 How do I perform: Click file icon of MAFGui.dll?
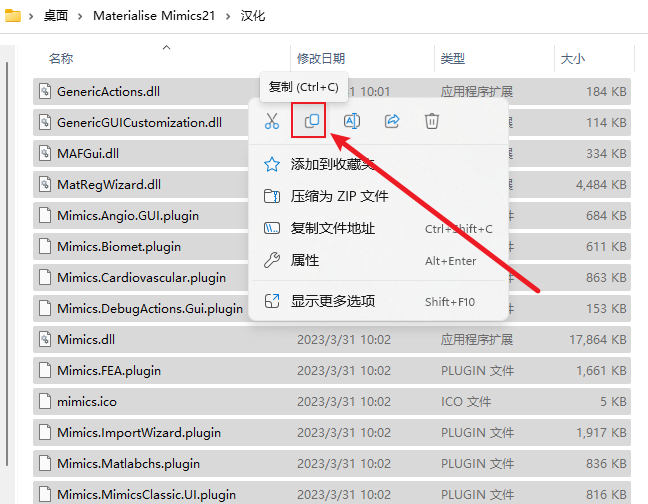[x=45, y=153]
